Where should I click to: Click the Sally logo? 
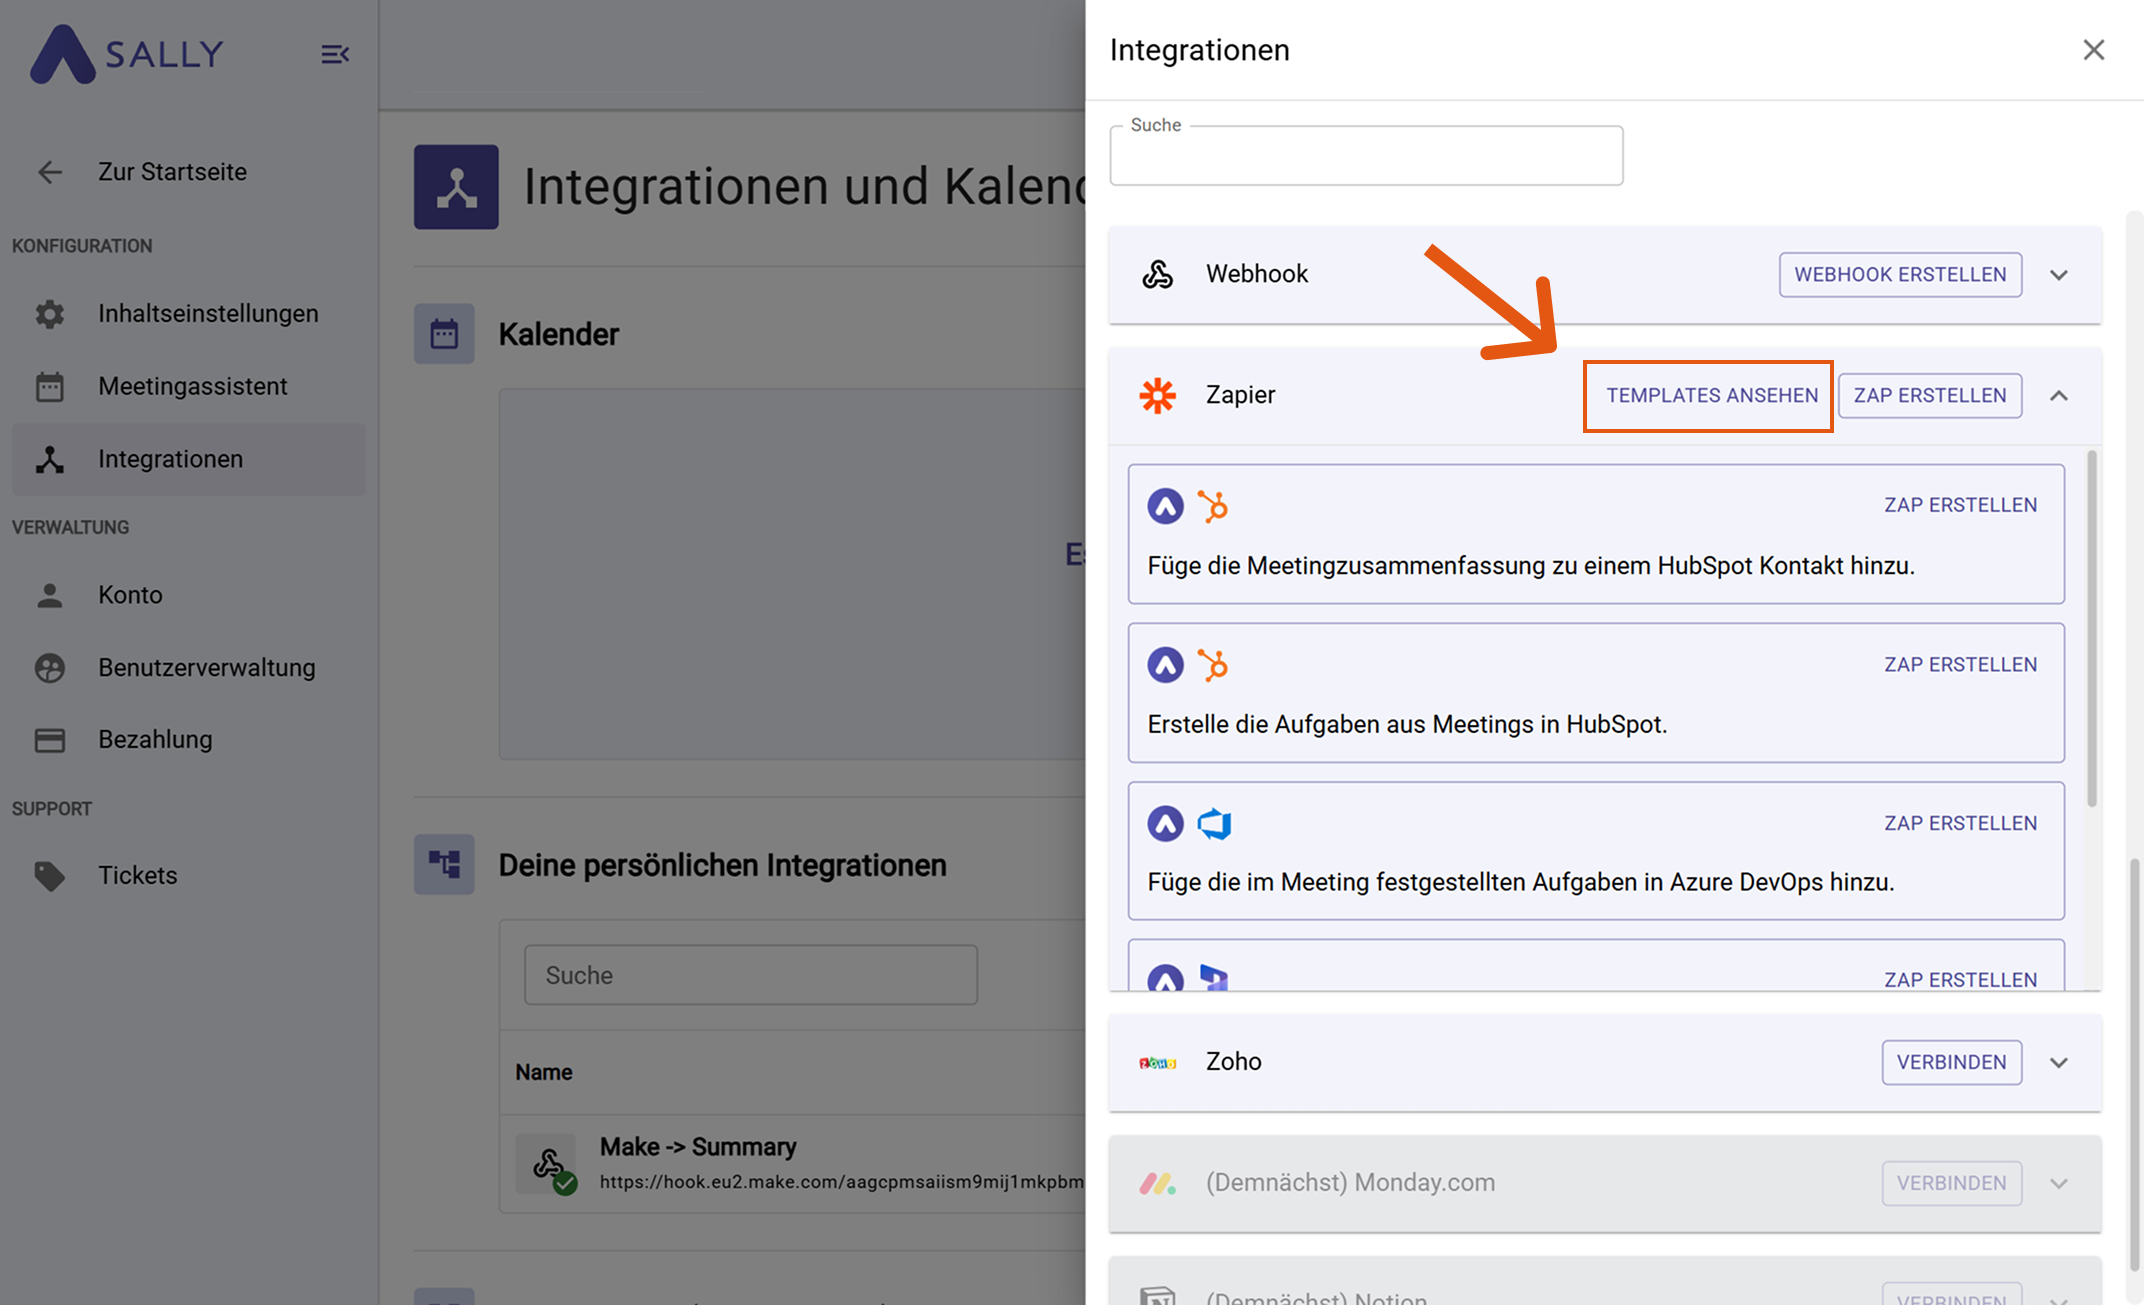tap(126, 54)
